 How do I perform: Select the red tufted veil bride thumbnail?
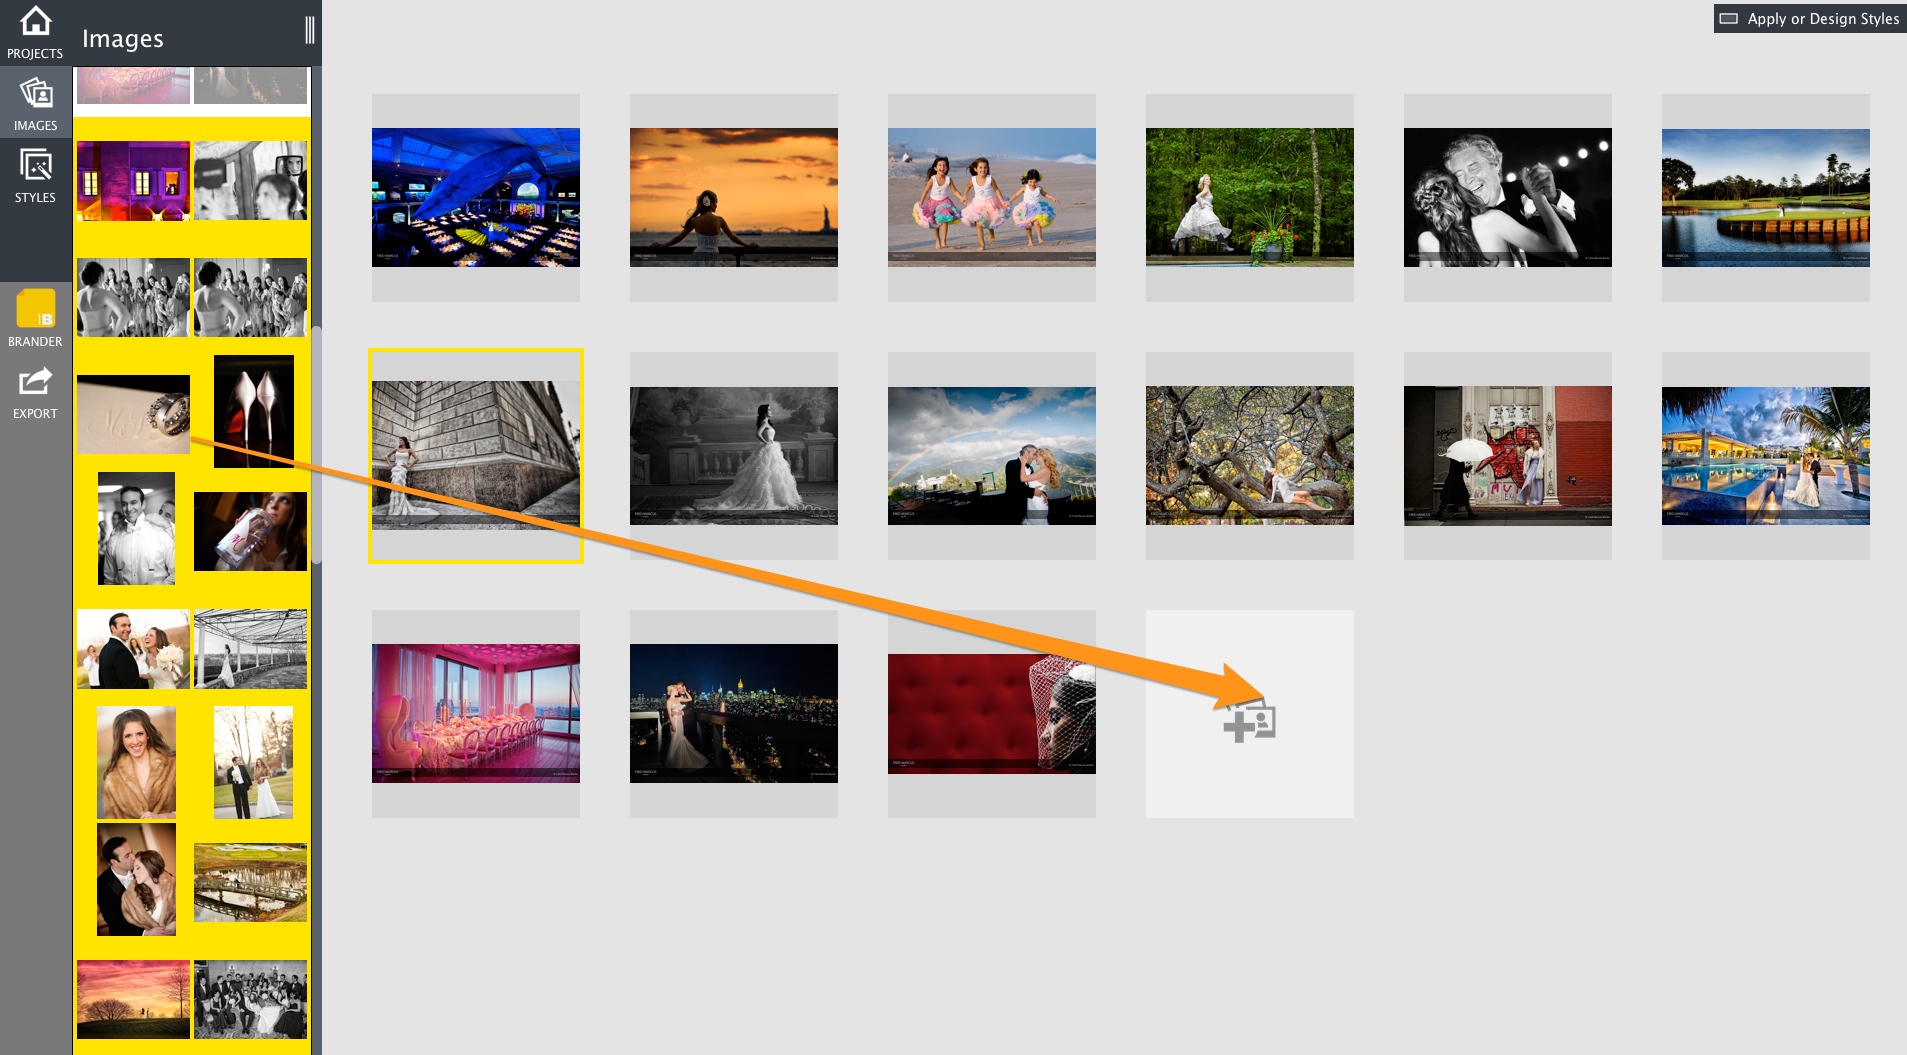coord(992,713)
